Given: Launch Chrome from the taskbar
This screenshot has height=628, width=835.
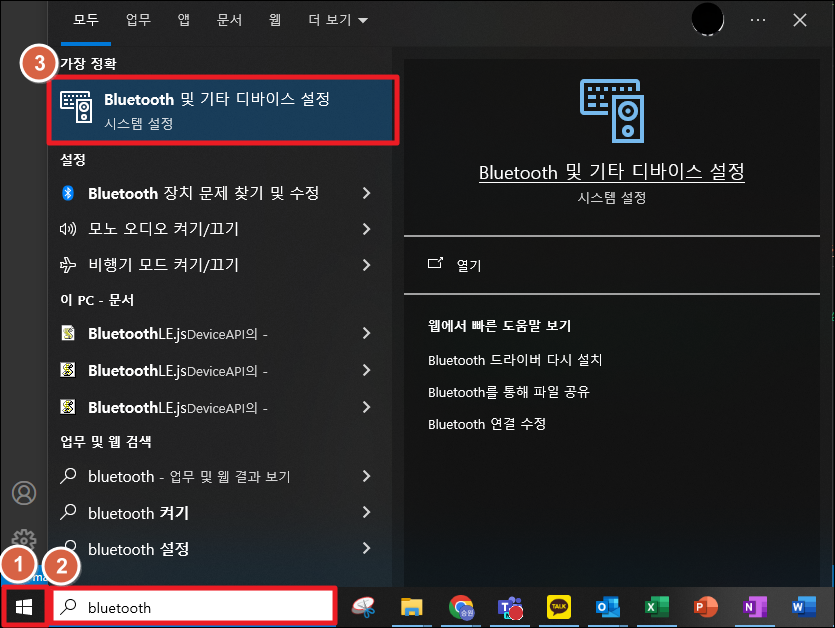Looking at the screenshot, I should tap(461, 607).
